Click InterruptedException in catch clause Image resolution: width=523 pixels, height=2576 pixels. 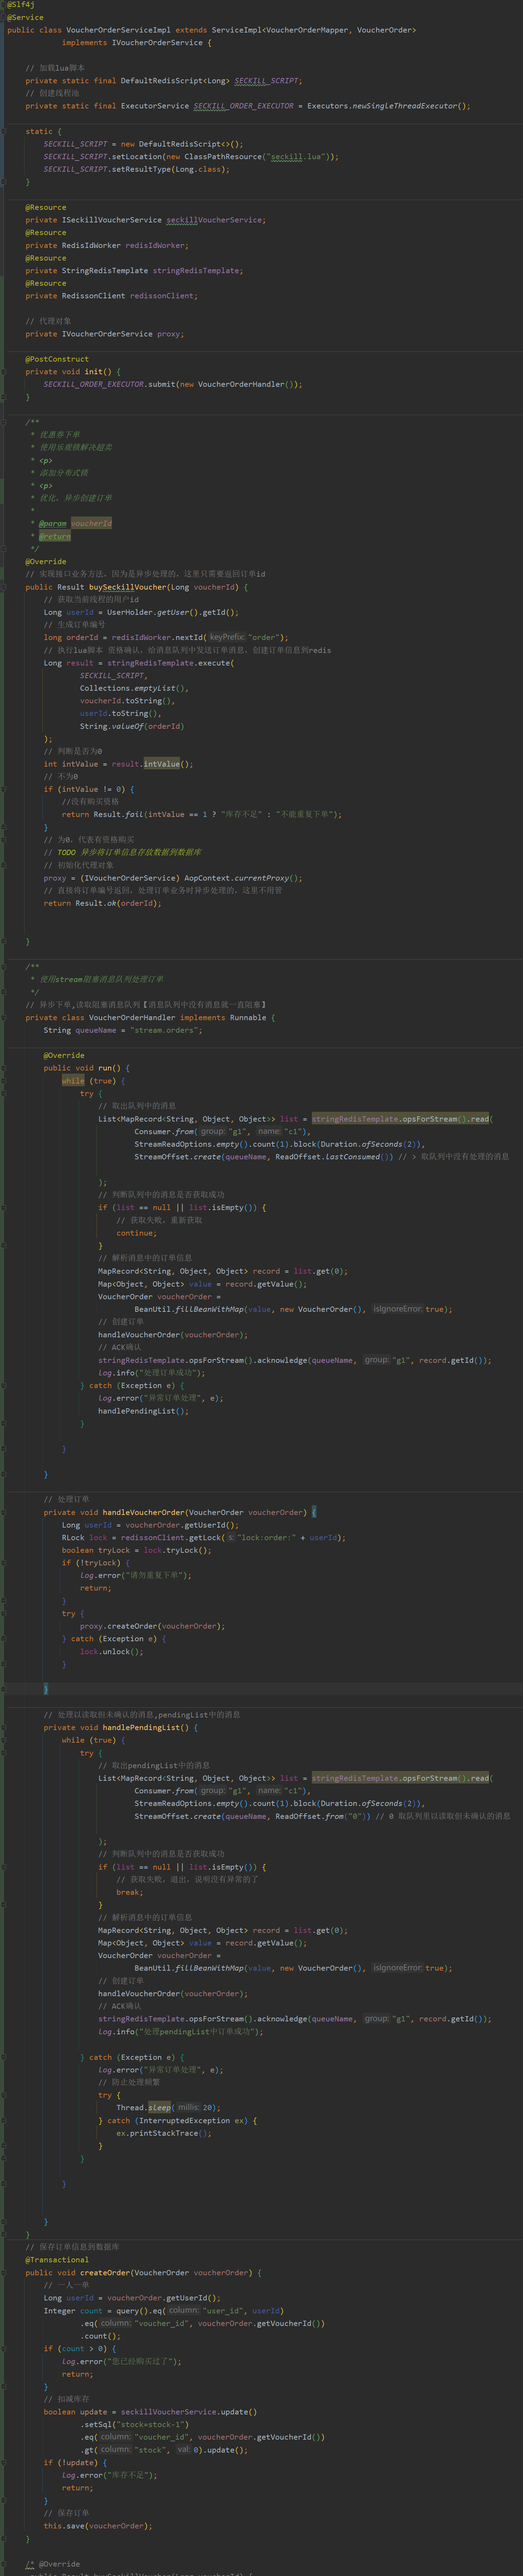tap(184, 2121)
